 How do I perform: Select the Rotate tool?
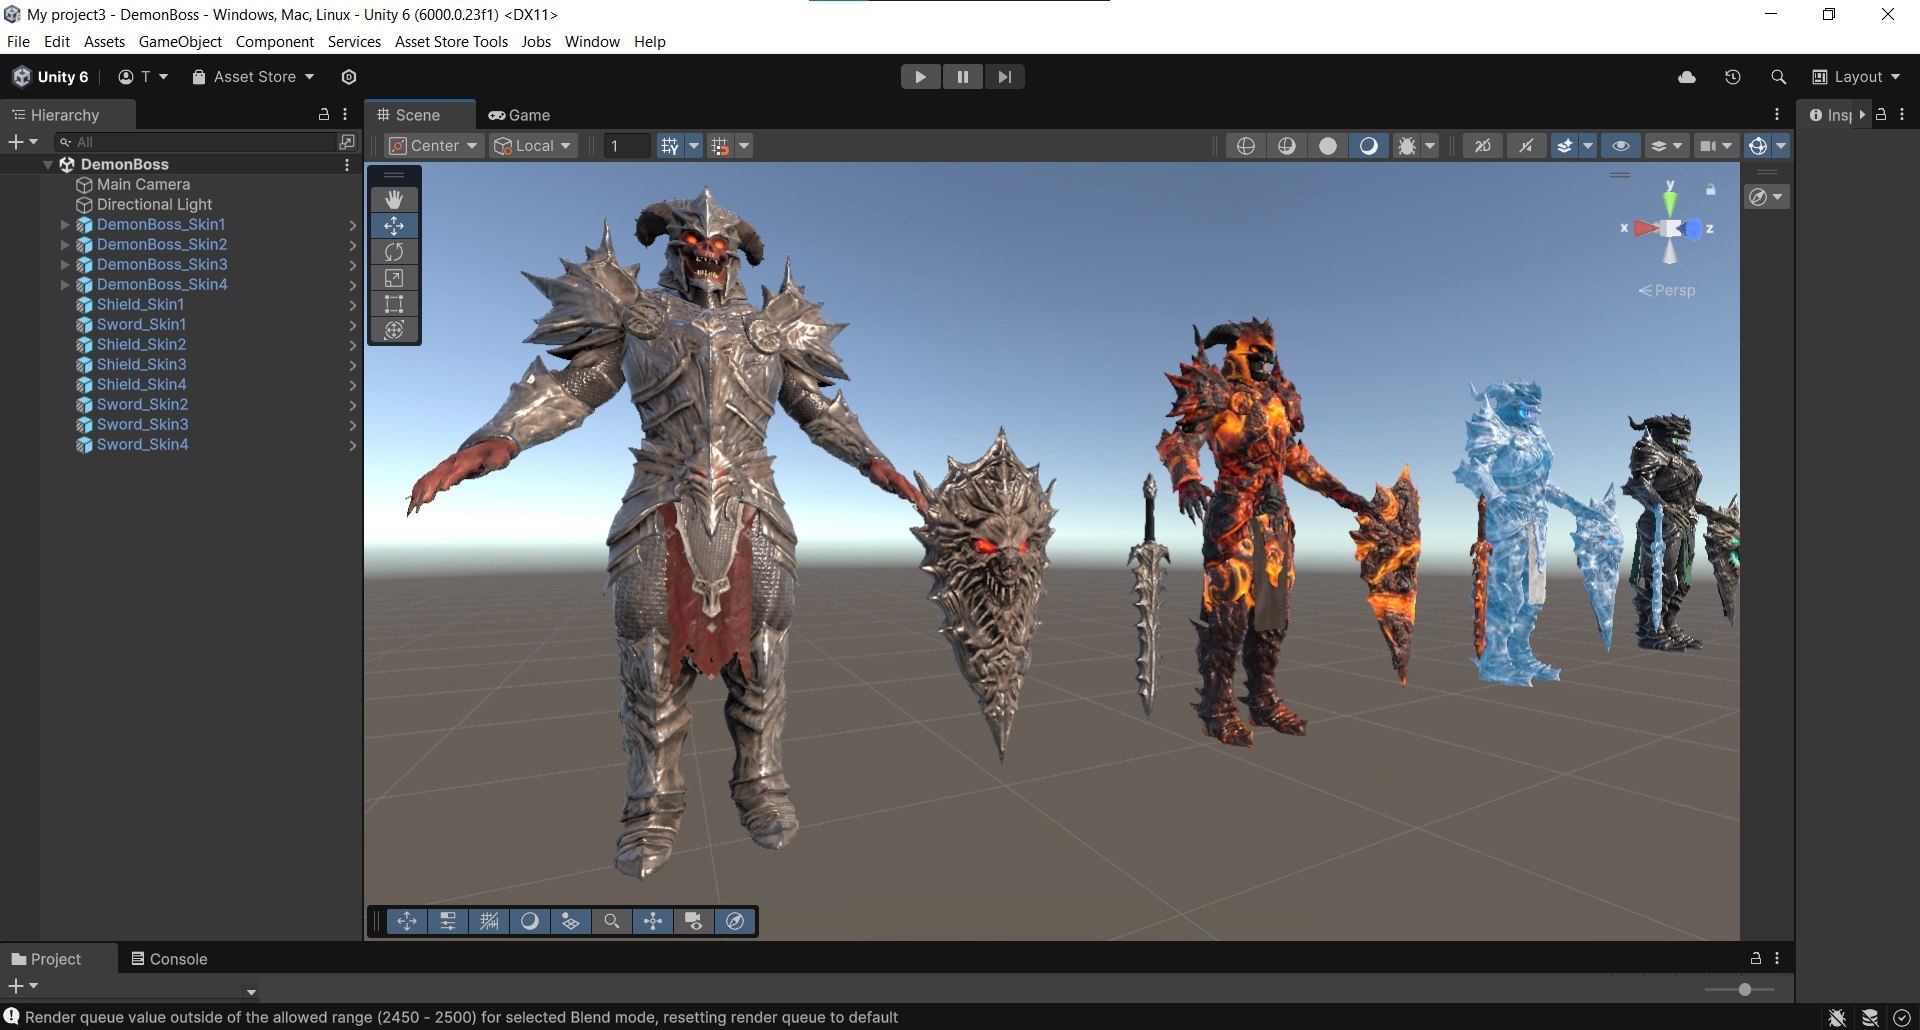coord(394,252)
